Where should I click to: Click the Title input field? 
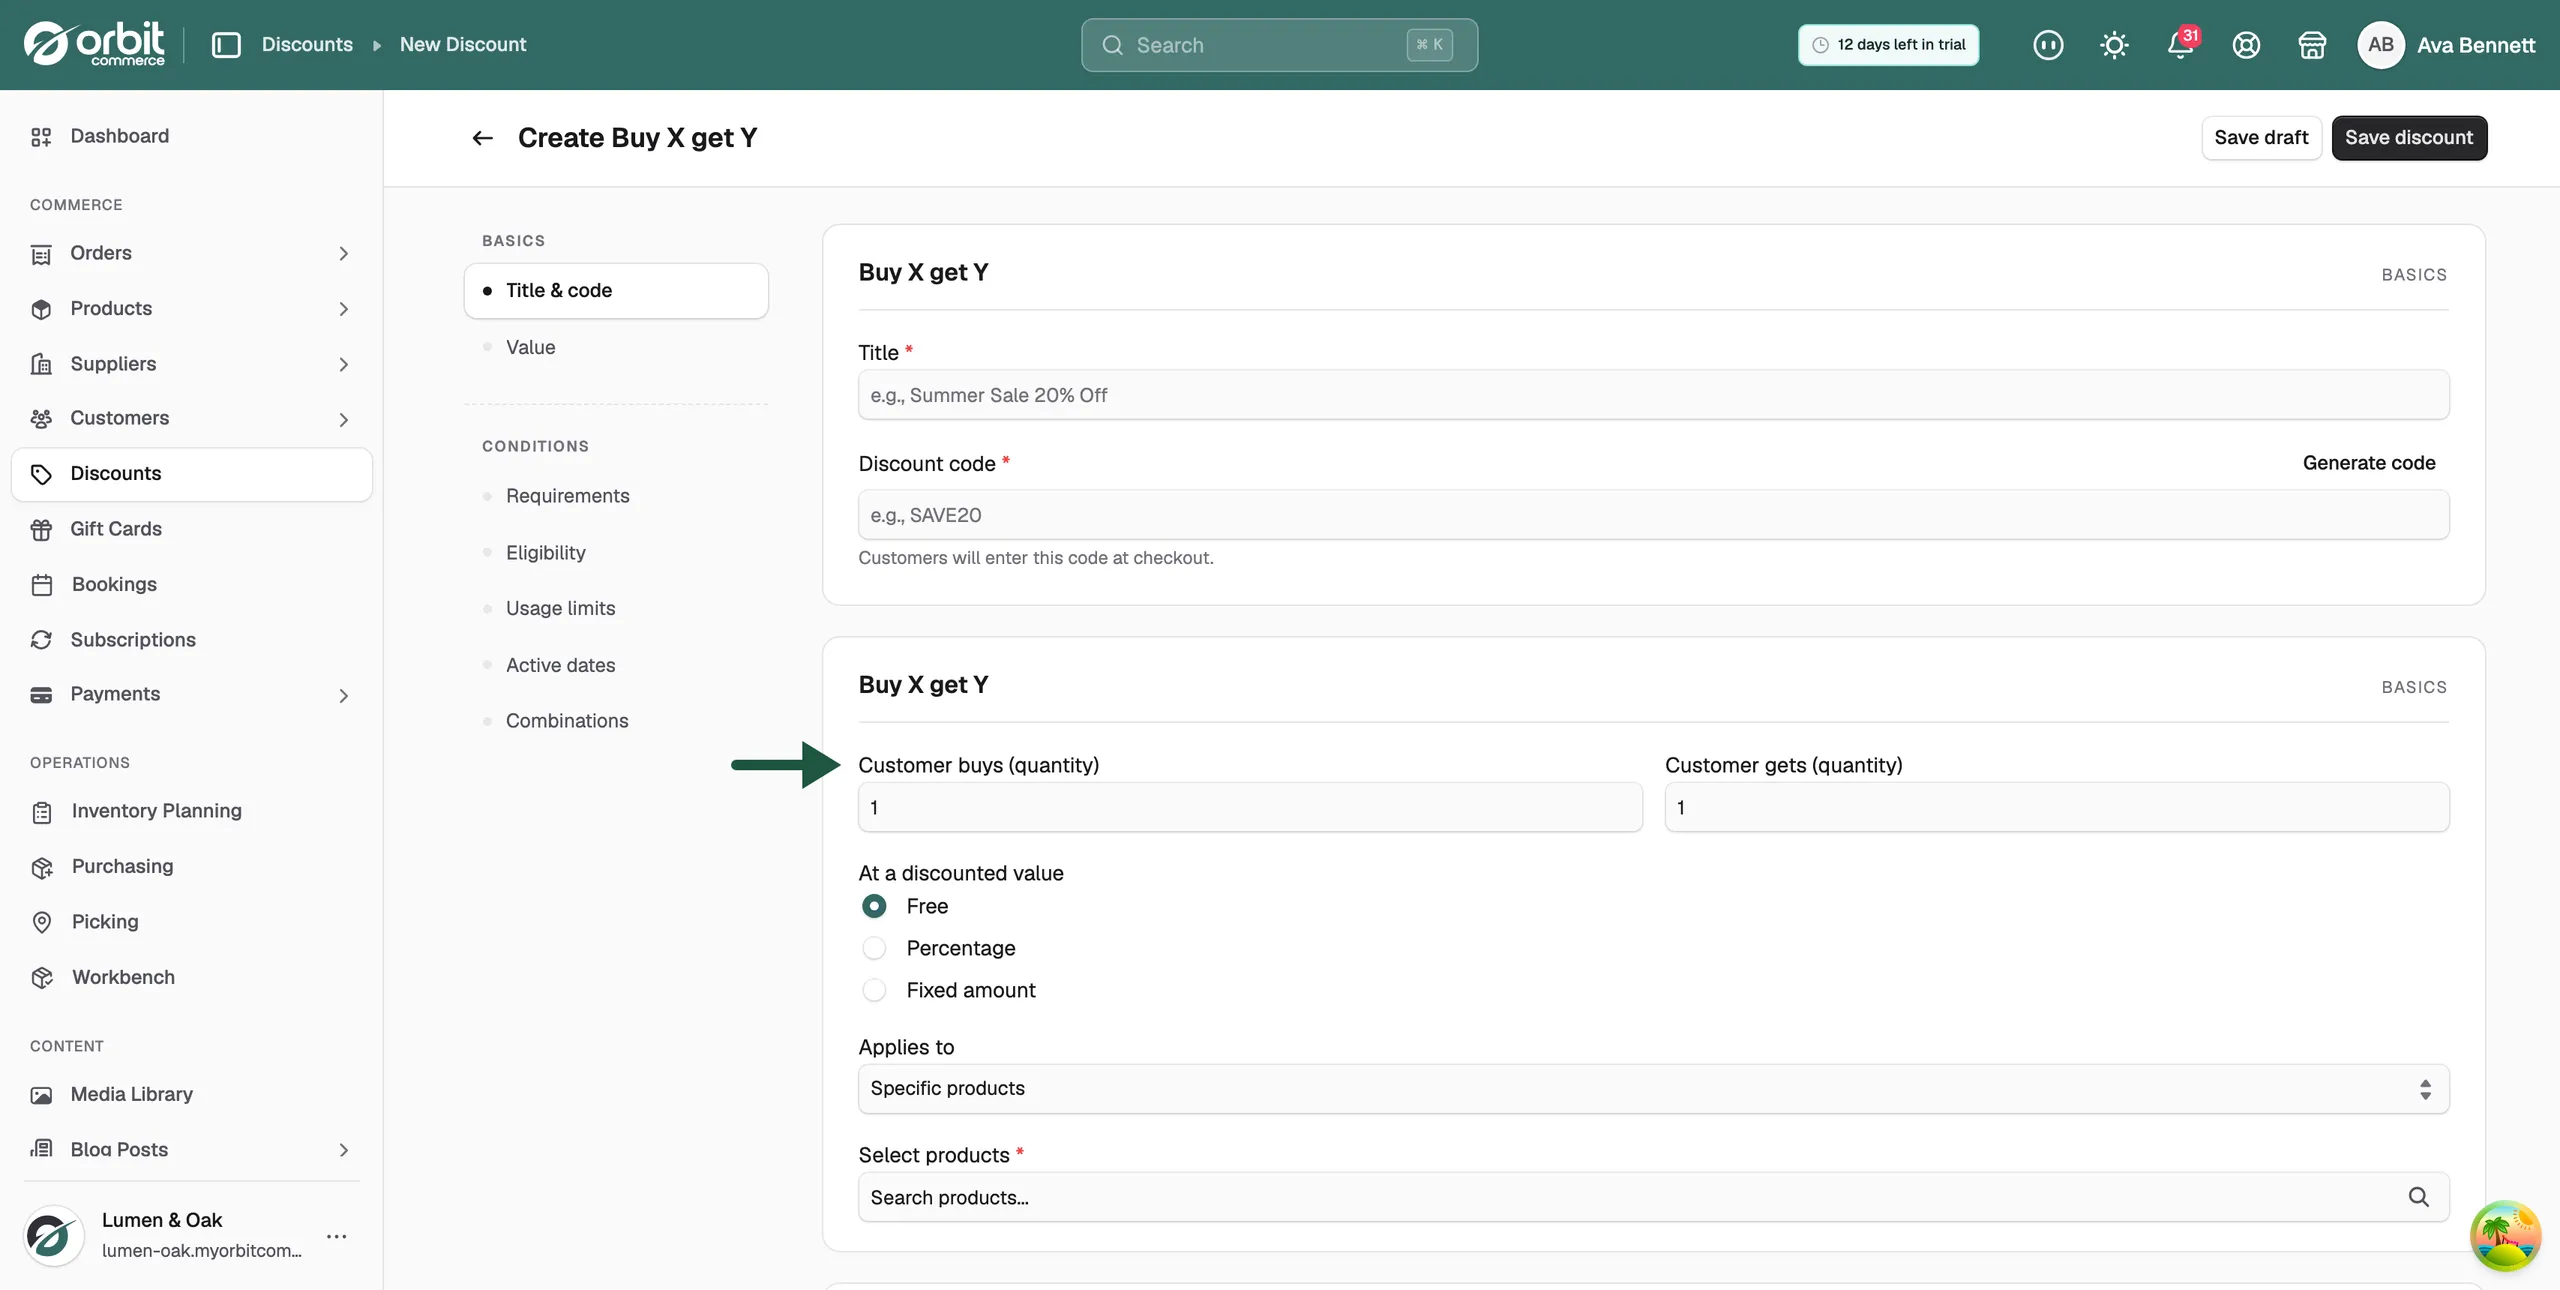[x=1654, y=395]
